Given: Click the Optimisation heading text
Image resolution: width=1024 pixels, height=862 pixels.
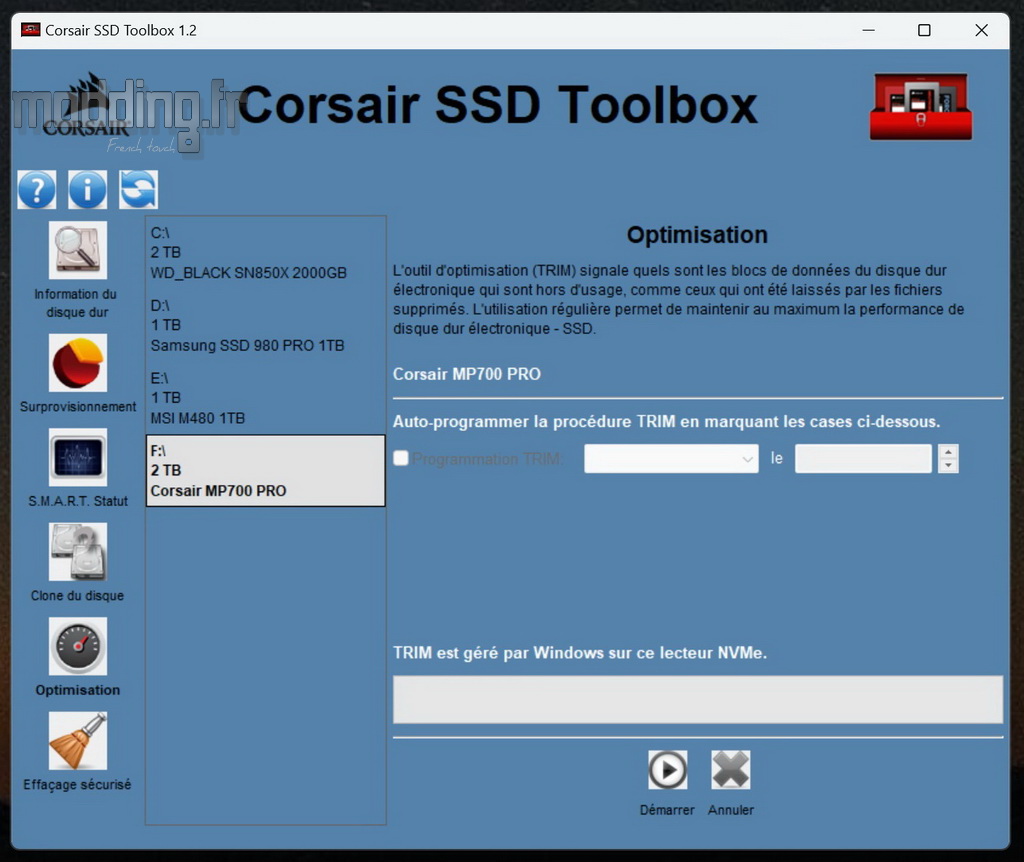Looking at the screenshot, I should pos(697,235).
